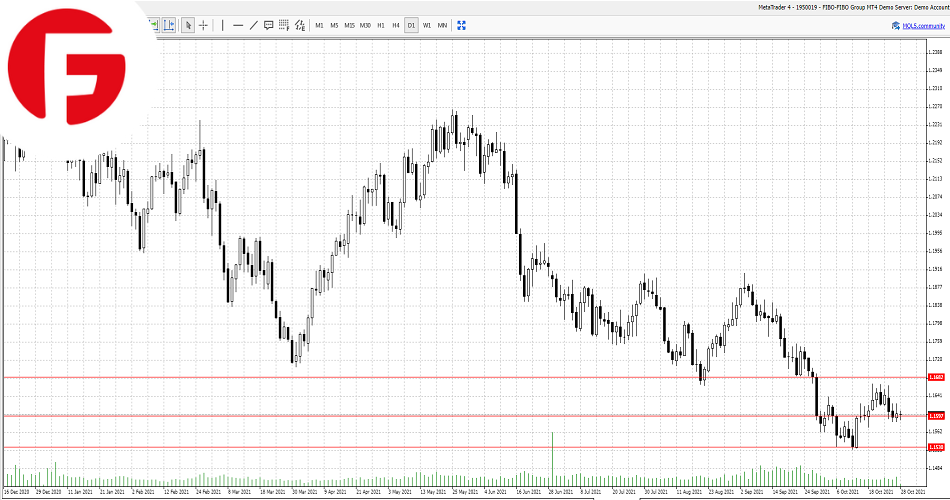The width and height of the screenshot is (950, 500).
Task: Select the horizontal line tool
Action: (x=238, y=25)
